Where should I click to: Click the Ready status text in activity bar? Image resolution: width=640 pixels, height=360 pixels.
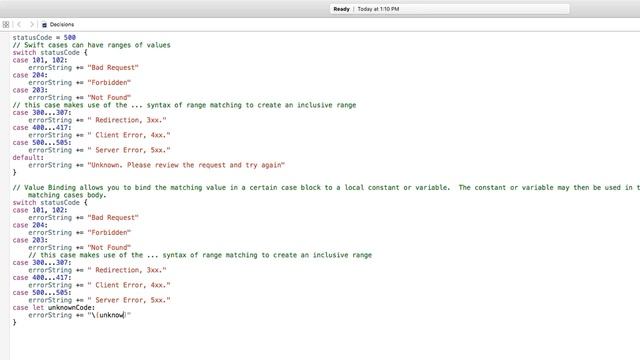point(341,9)
